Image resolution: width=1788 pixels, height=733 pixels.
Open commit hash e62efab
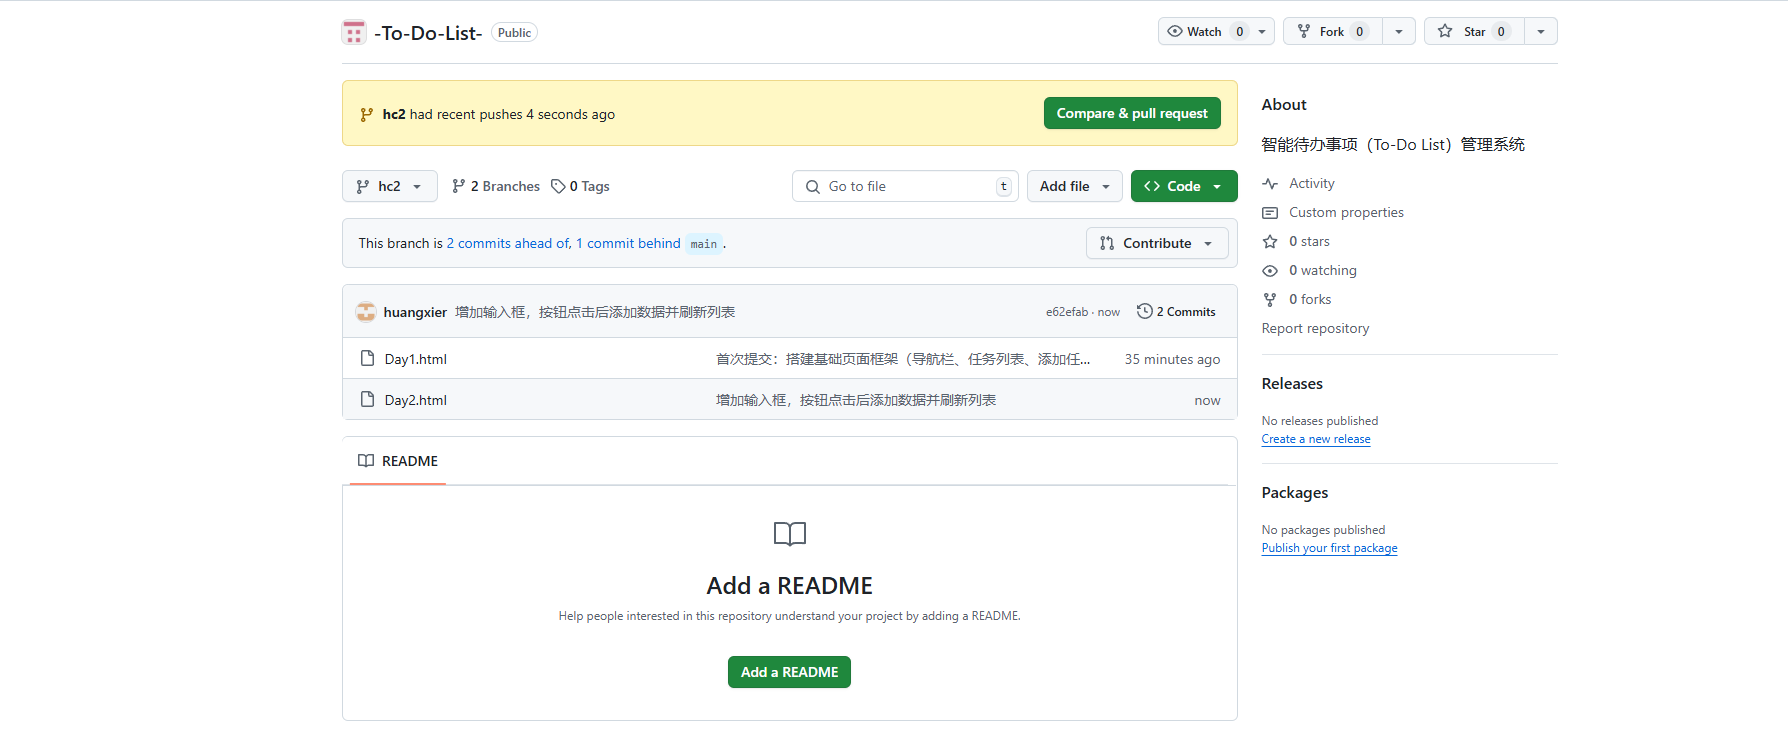1067,312
